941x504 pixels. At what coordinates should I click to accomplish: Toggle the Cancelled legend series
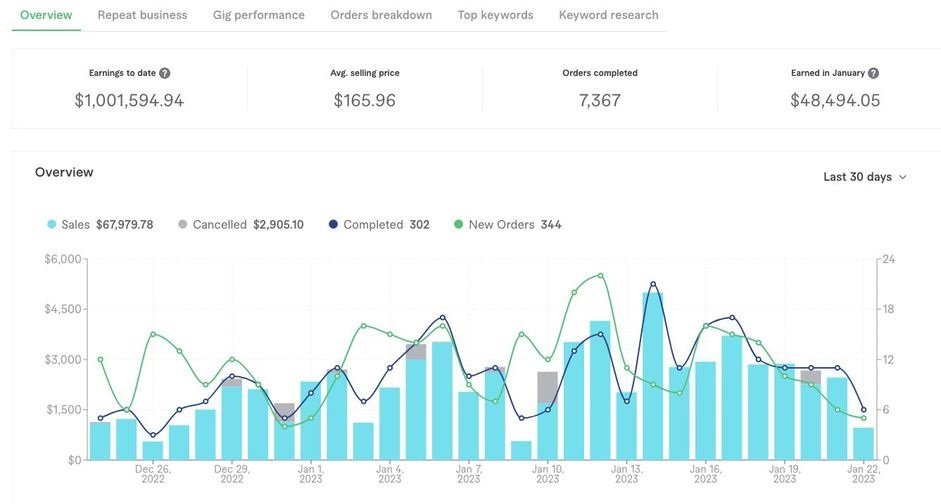click(x=241, y=224)
